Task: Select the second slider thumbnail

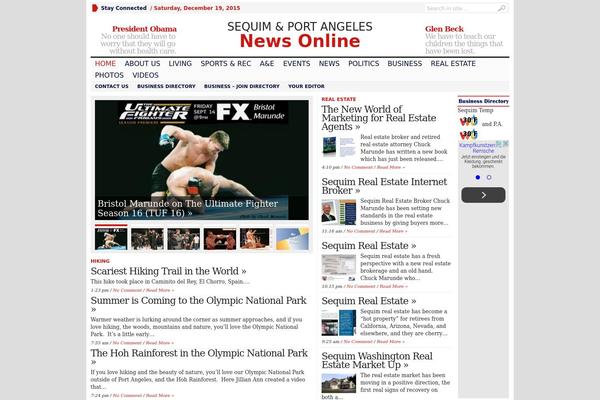Action: (x=147, y=239)
